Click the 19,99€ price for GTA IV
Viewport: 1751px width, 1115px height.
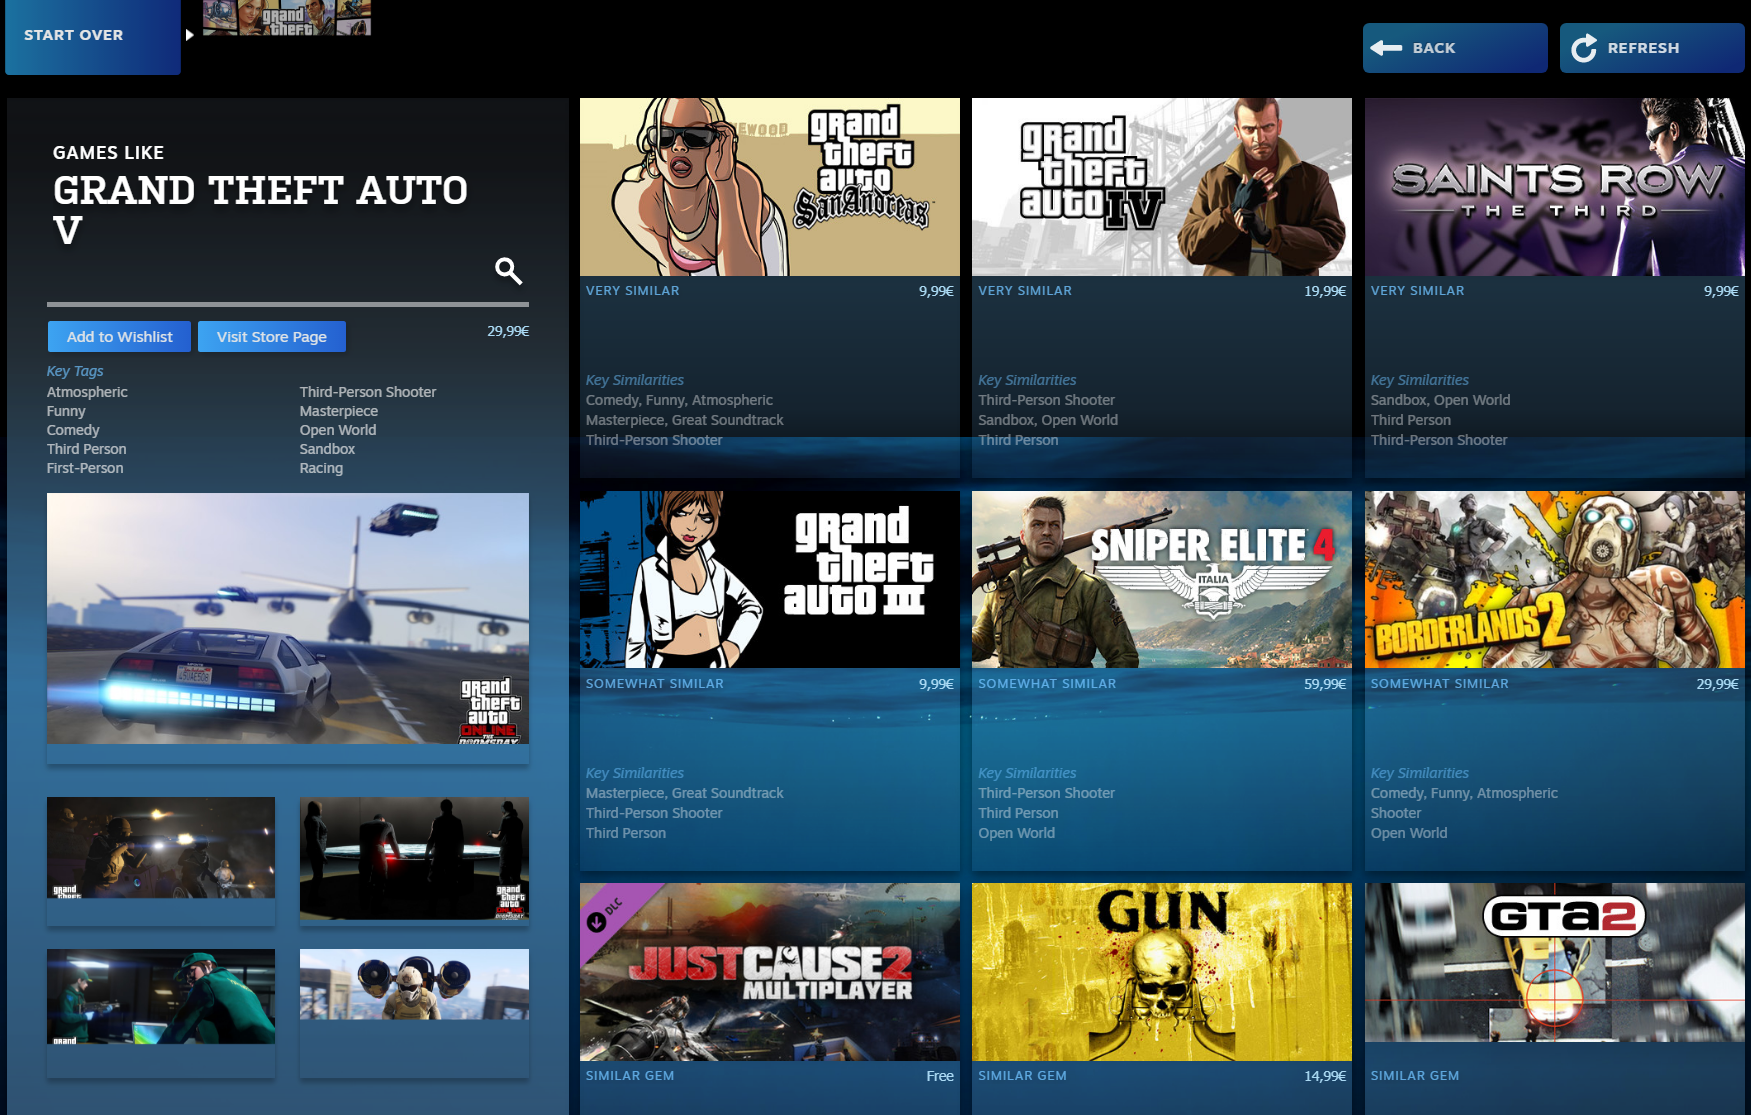(x=1325, y=291)
